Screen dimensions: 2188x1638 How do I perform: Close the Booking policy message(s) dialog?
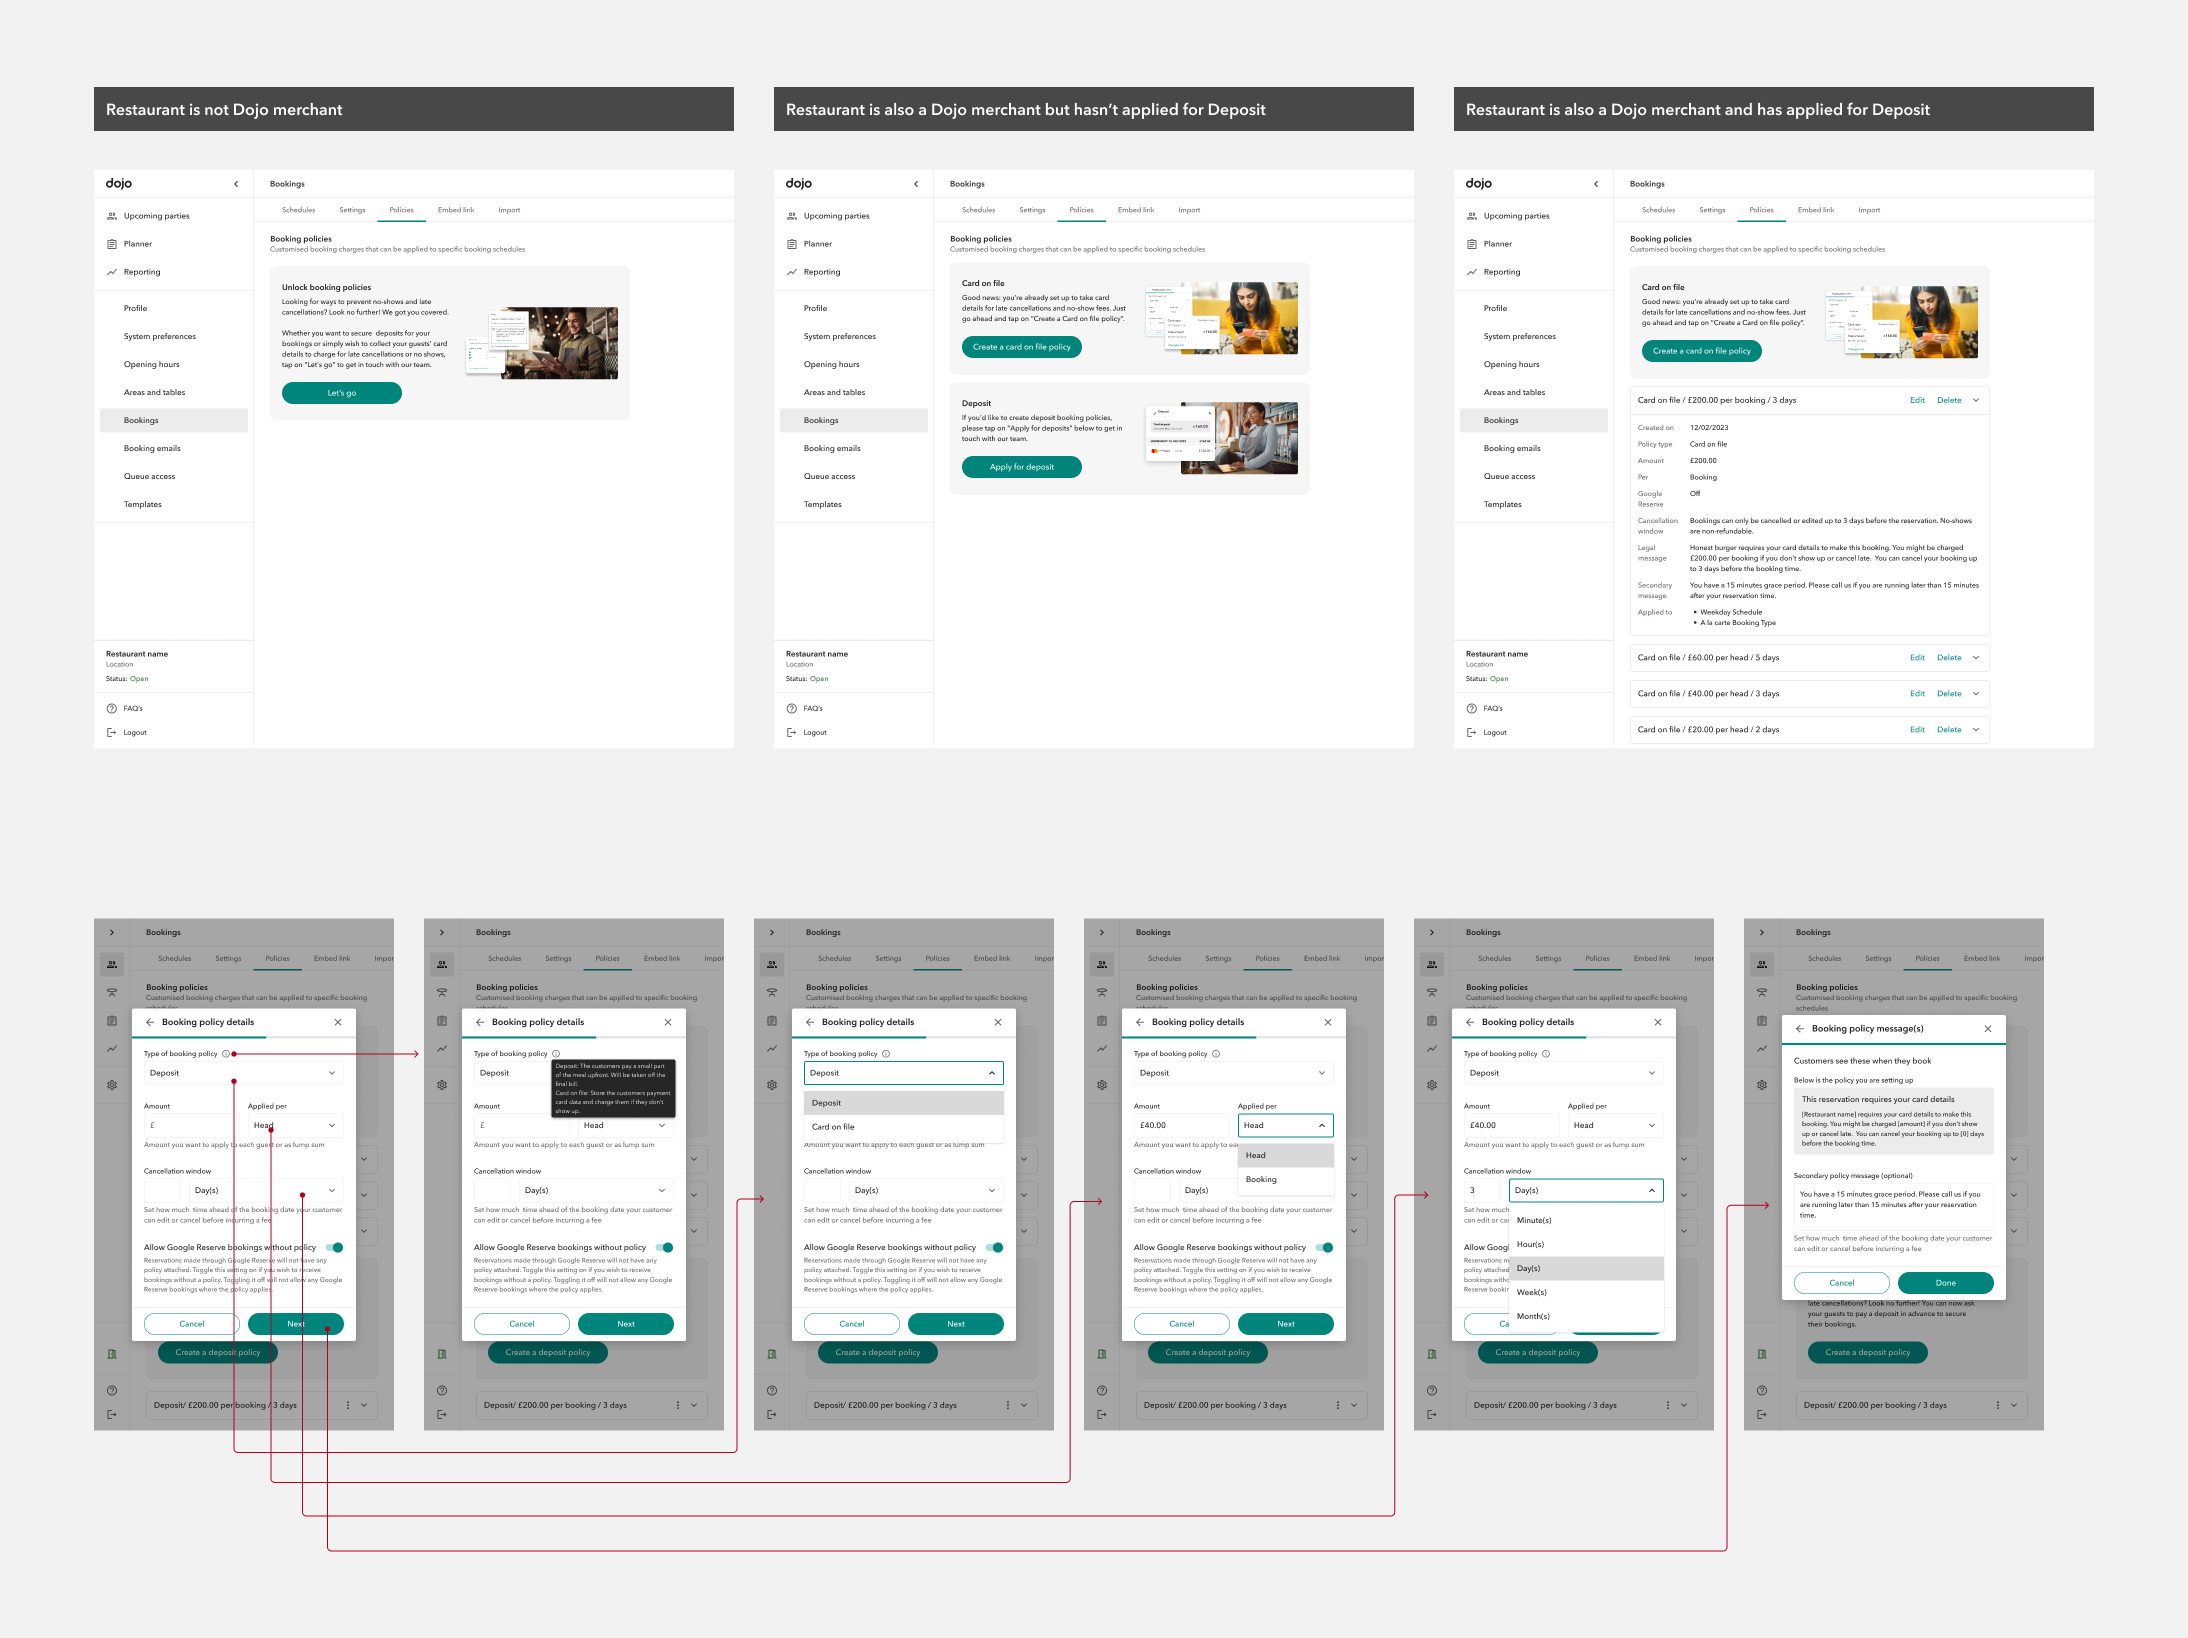click(x=1987, y=1028)
